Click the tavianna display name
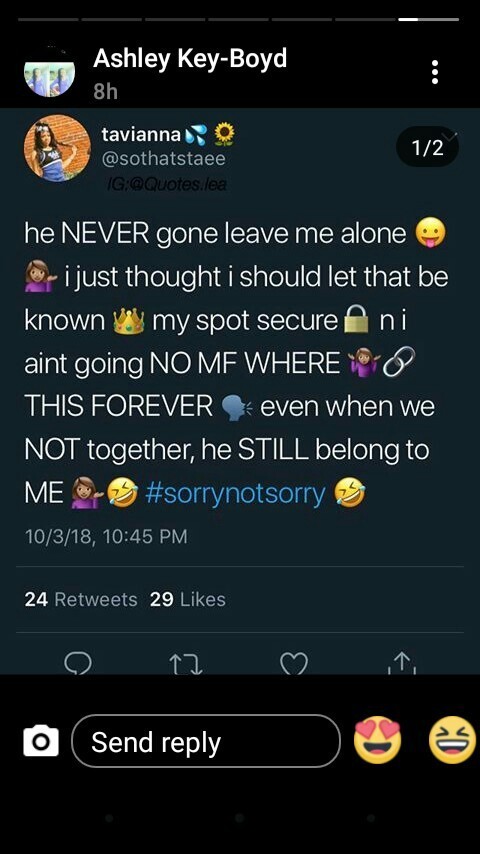Image resolution: width=480 pixels, height=854 pixels. tap(141, 135)
